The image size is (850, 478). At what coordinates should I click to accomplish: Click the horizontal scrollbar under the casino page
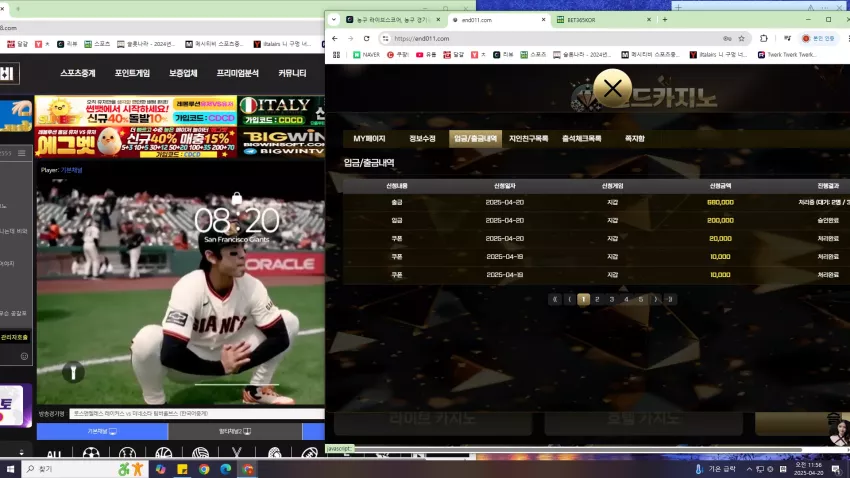point(577,449)
